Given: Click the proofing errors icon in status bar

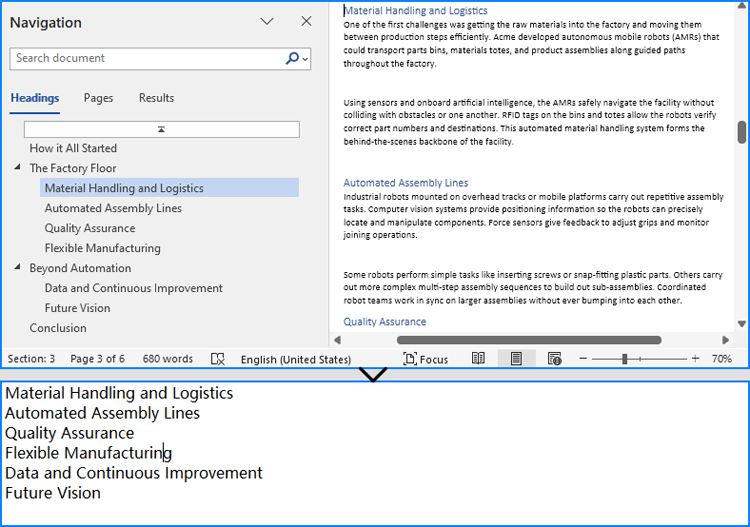Looking at the screenshot, I should tap(218, 359).
